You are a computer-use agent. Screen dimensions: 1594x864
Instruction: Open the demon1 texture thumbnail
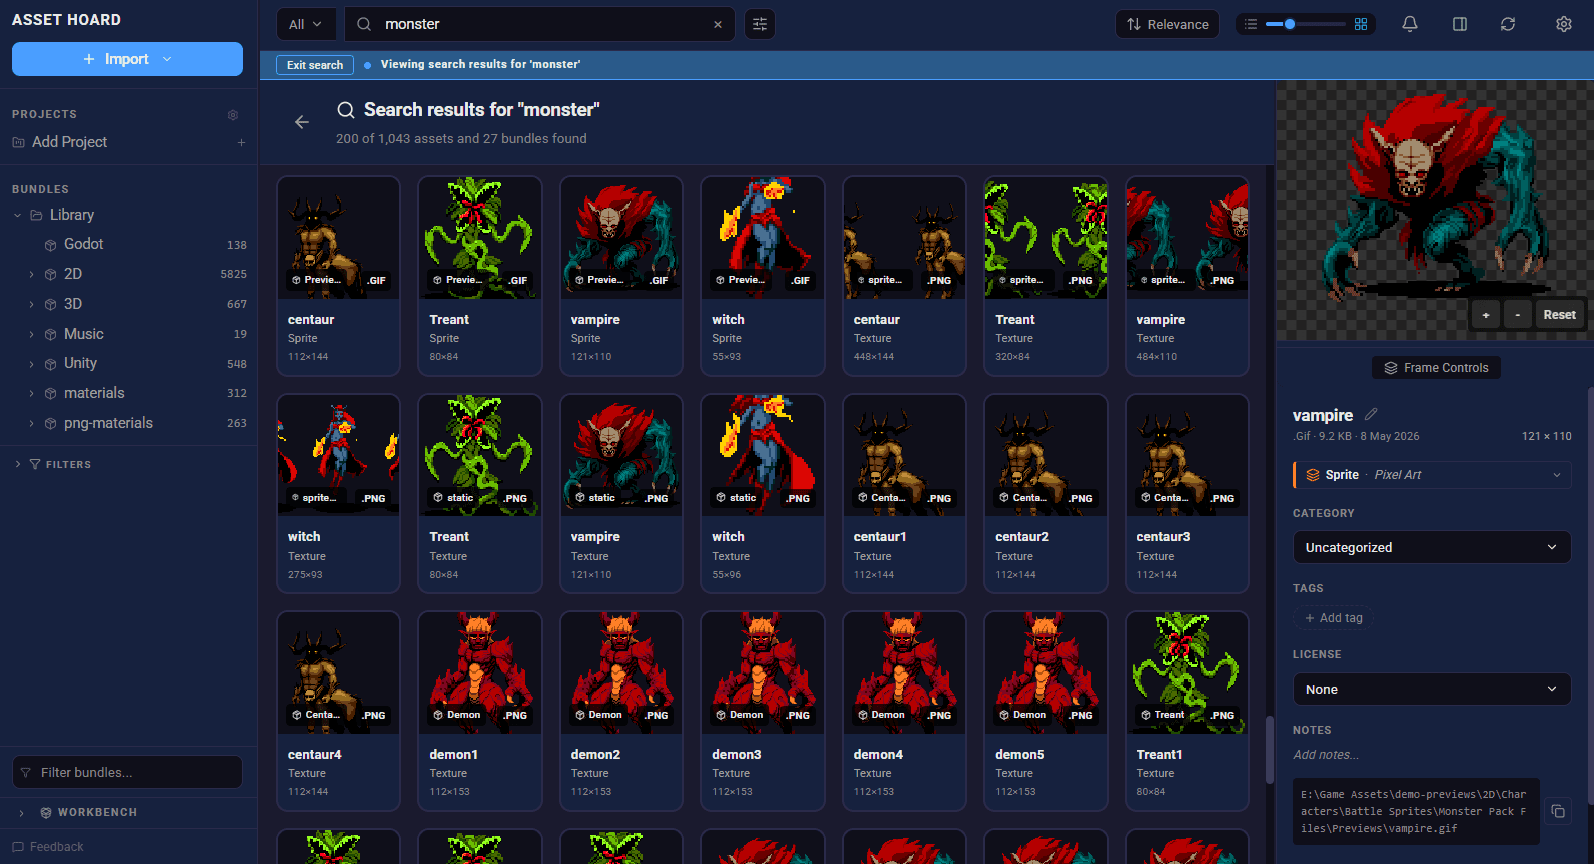coord(480,673)
